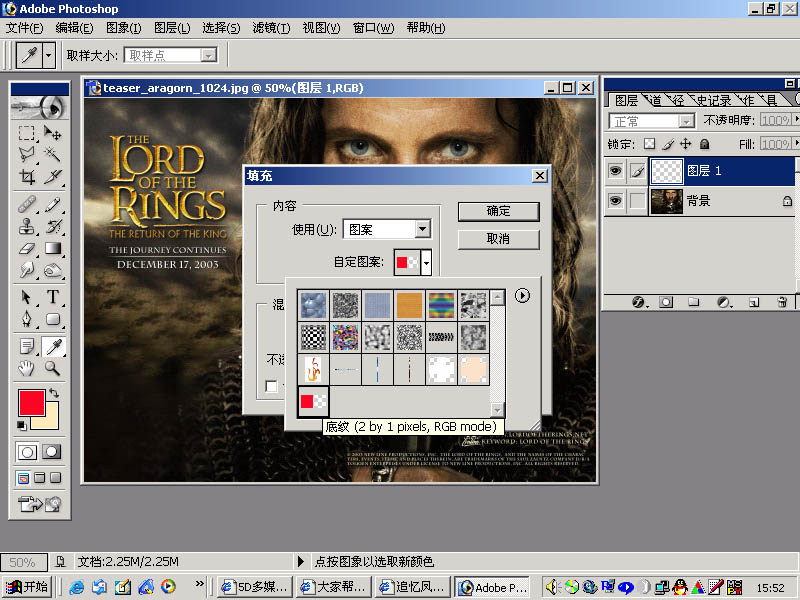Cancel fill with 取消 button
800x600 pixels.
point(498,239)
